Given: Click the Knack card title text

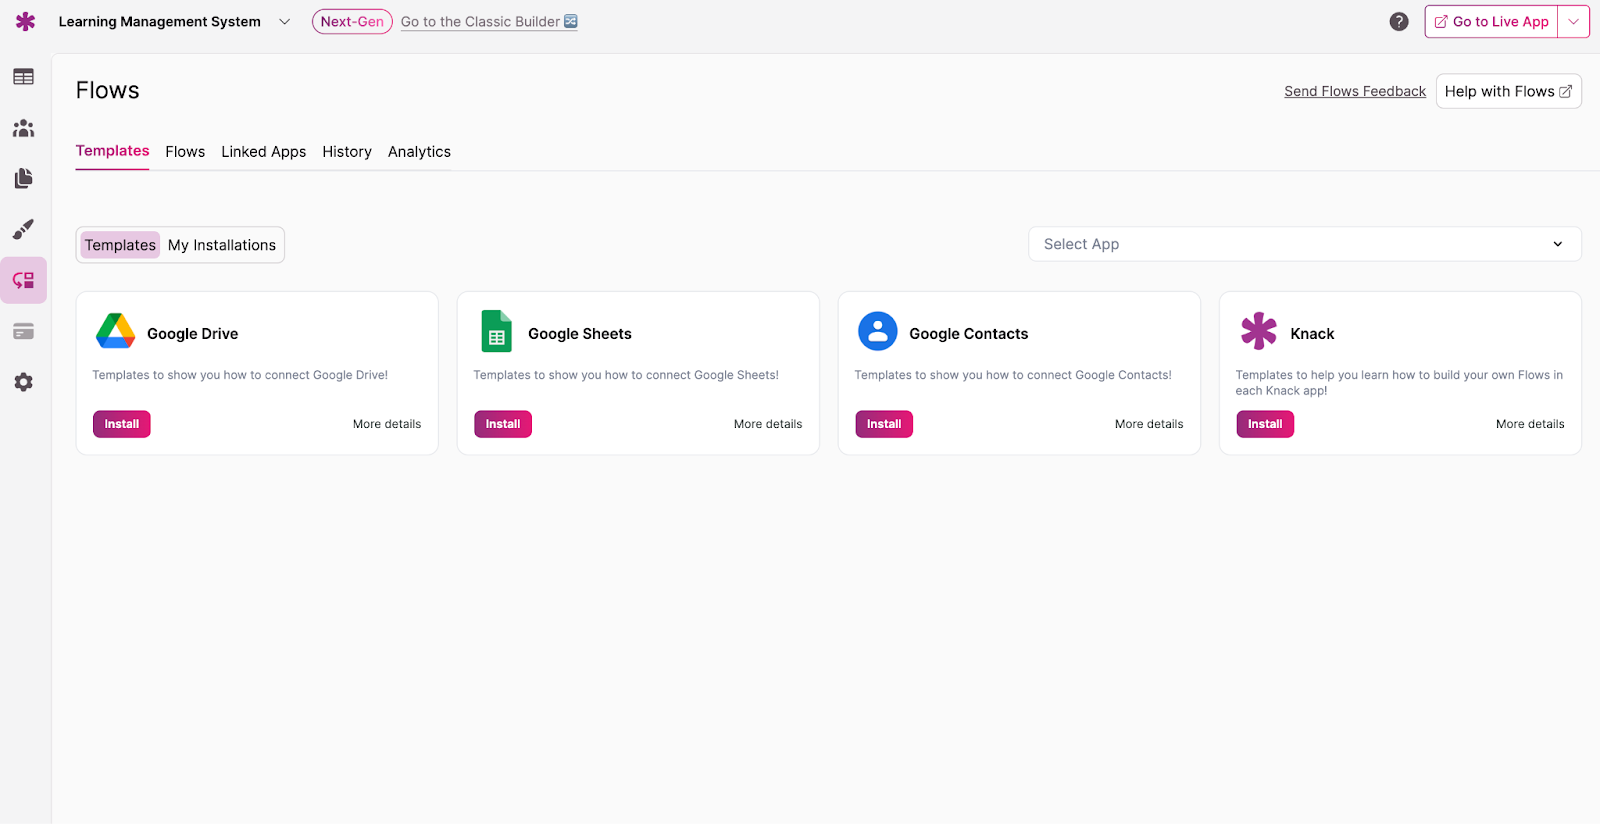Looking at the screenshot, I should pos(1312,334).
